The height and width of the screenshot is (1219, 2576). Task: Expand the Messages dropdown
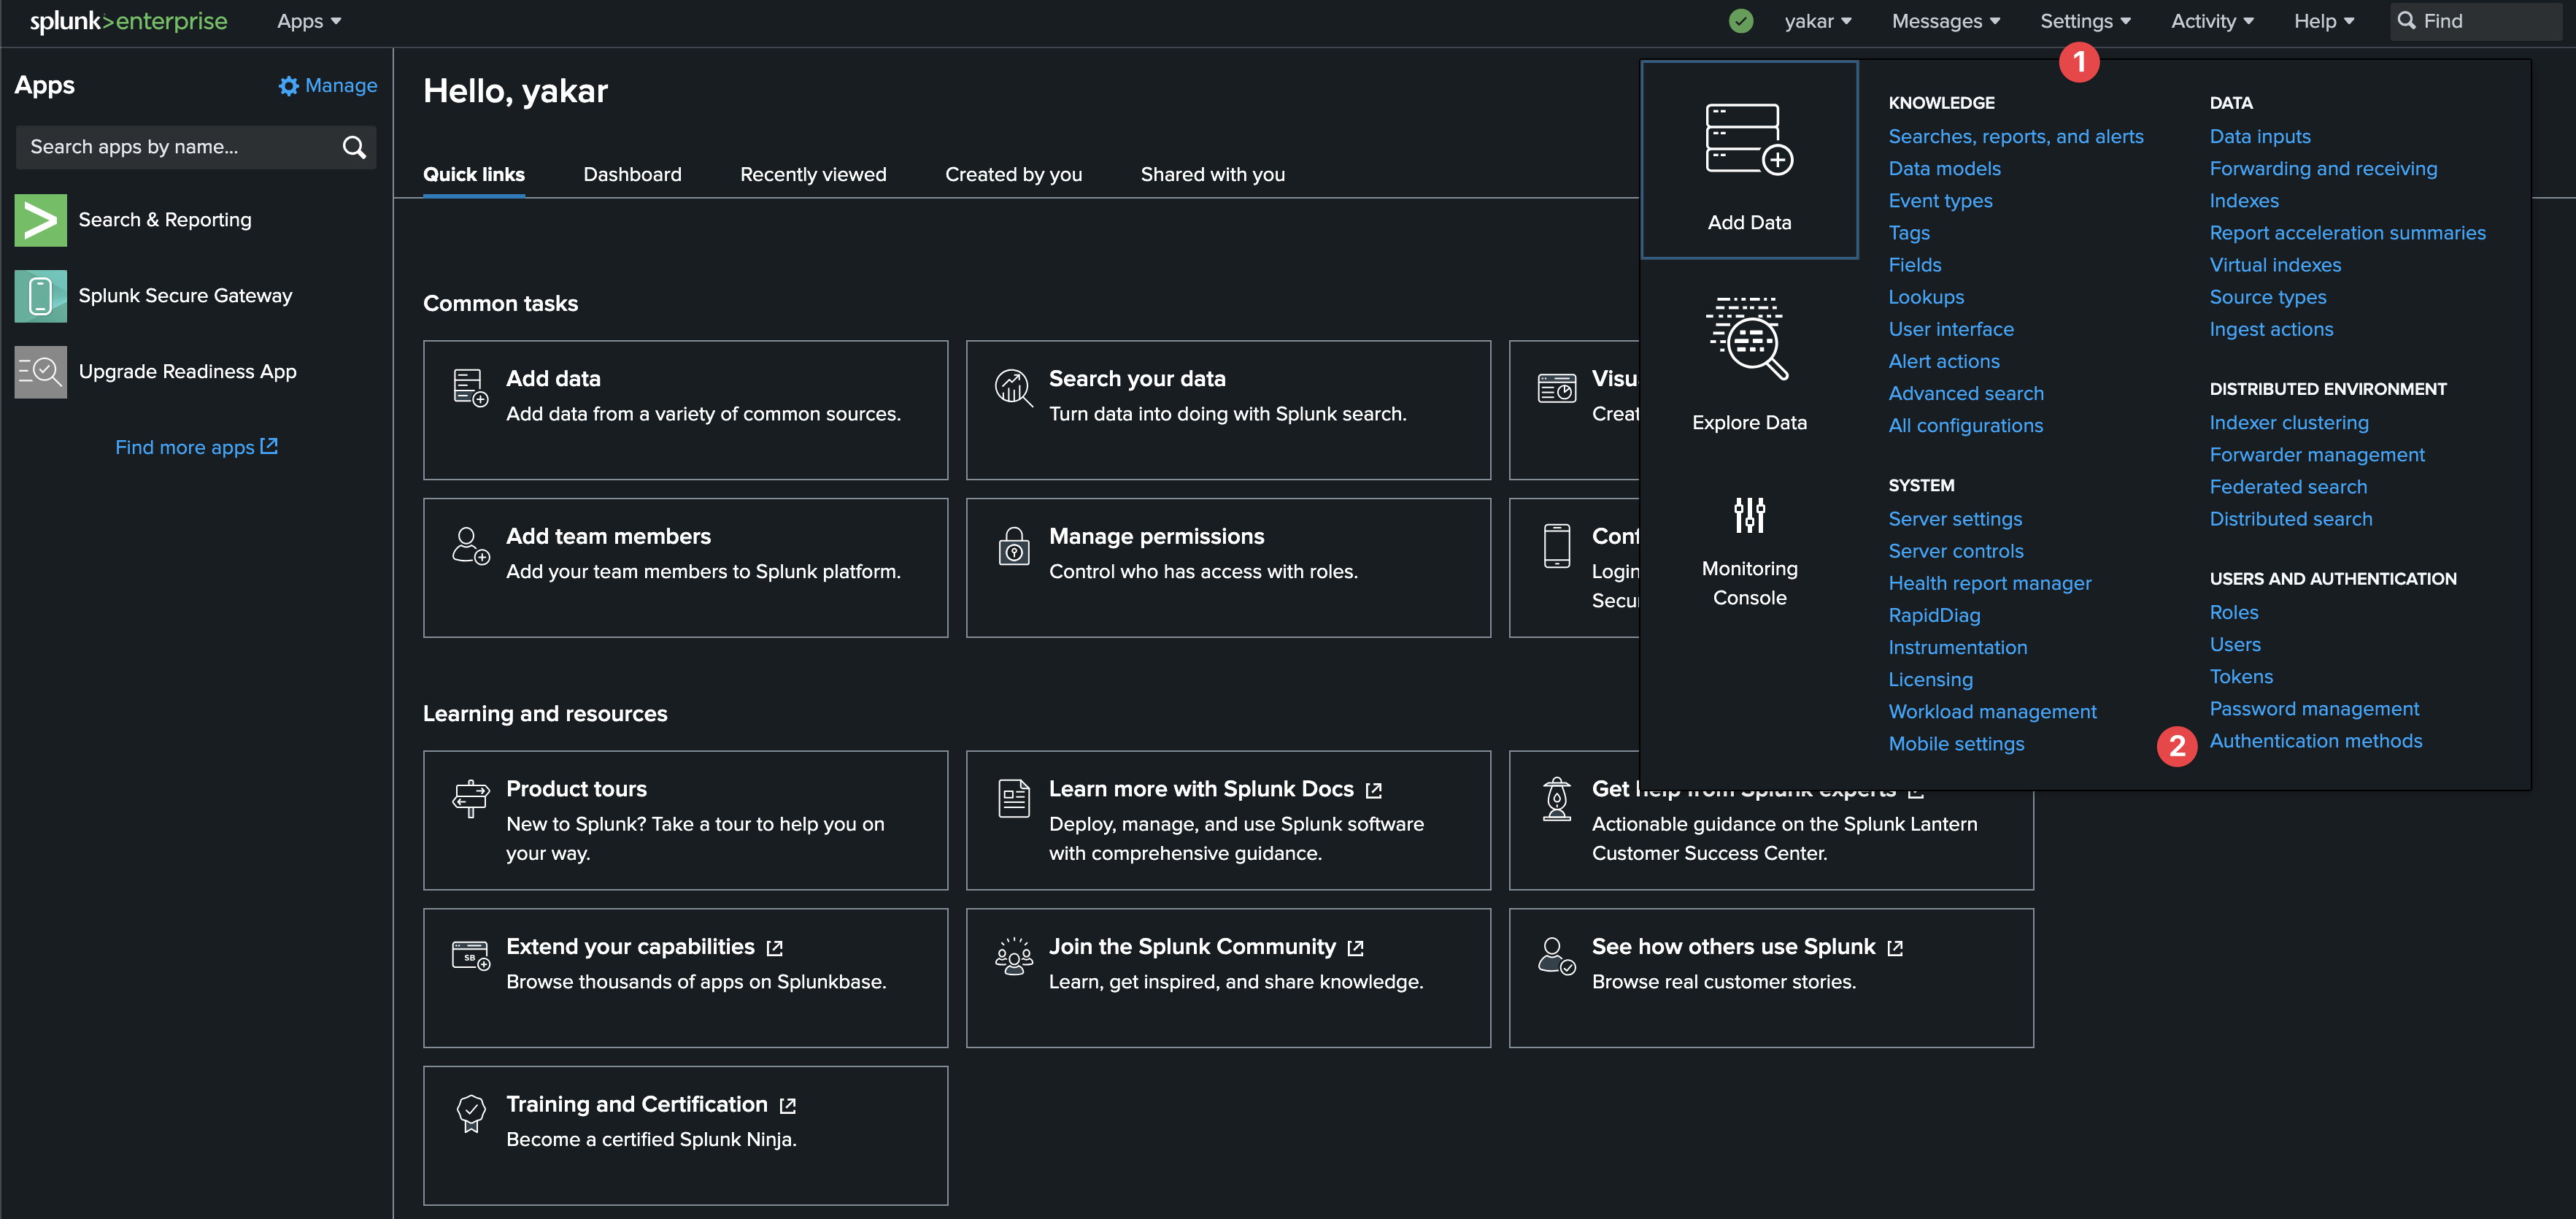[x=1945, y=21]
